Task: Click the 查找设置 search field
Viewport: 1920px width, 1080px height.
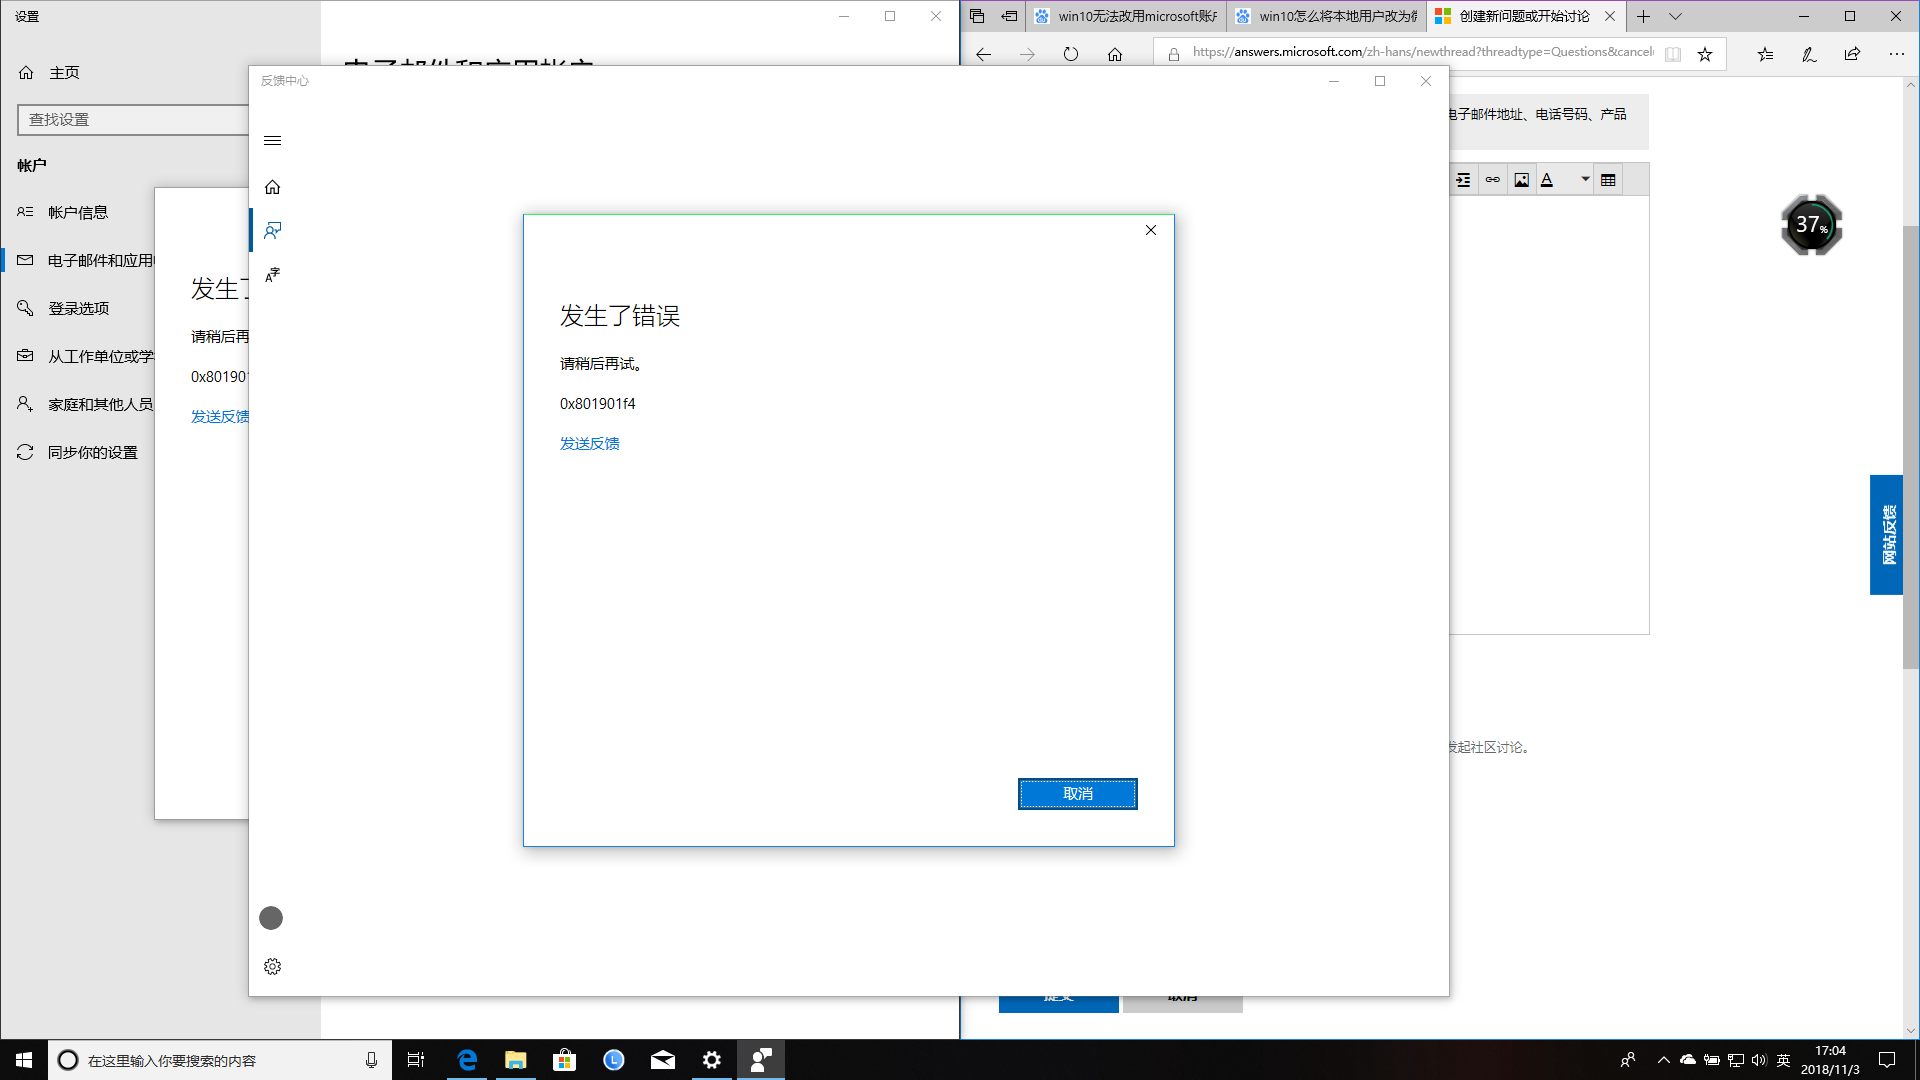Action: [133, 119]
